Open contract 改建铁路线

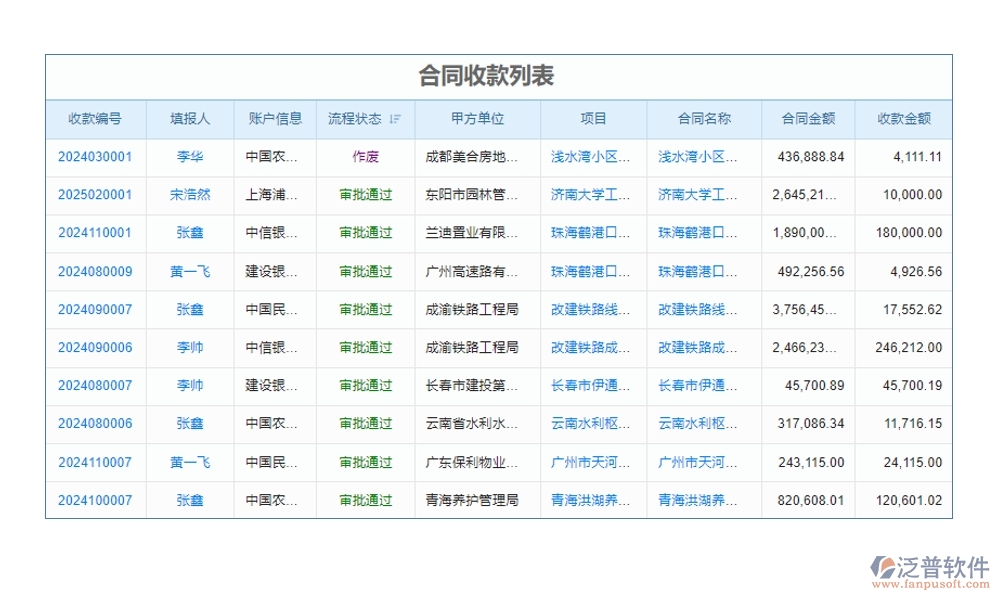tap(703, 309)
